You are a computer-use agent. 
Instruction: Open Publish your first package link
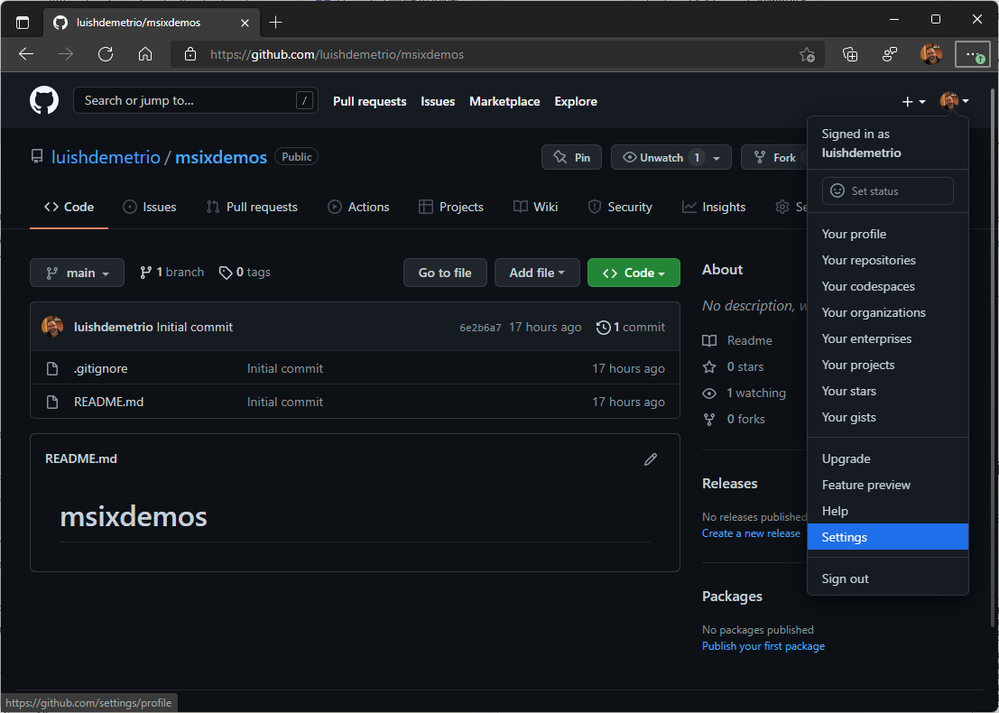click(763, 646)
